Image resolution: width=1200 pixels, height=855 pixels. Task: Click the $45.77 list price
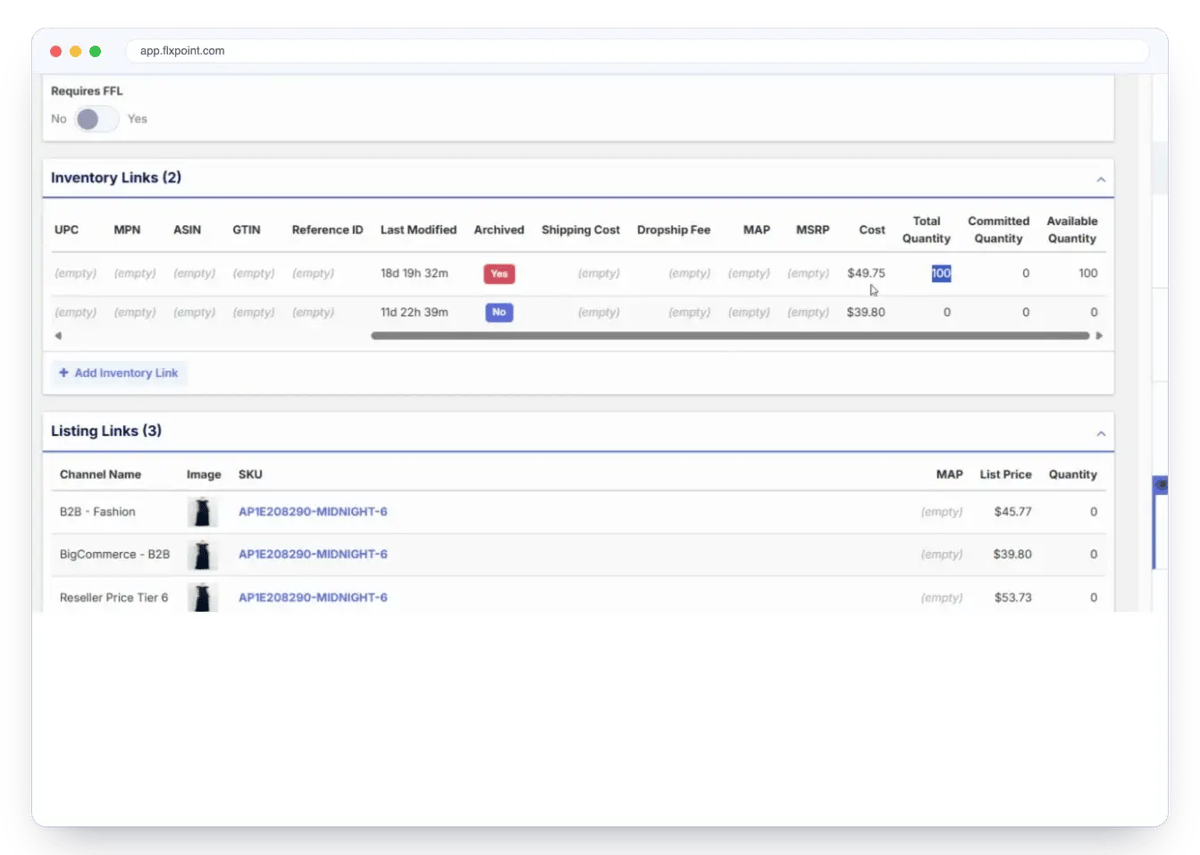[1013, 512]
